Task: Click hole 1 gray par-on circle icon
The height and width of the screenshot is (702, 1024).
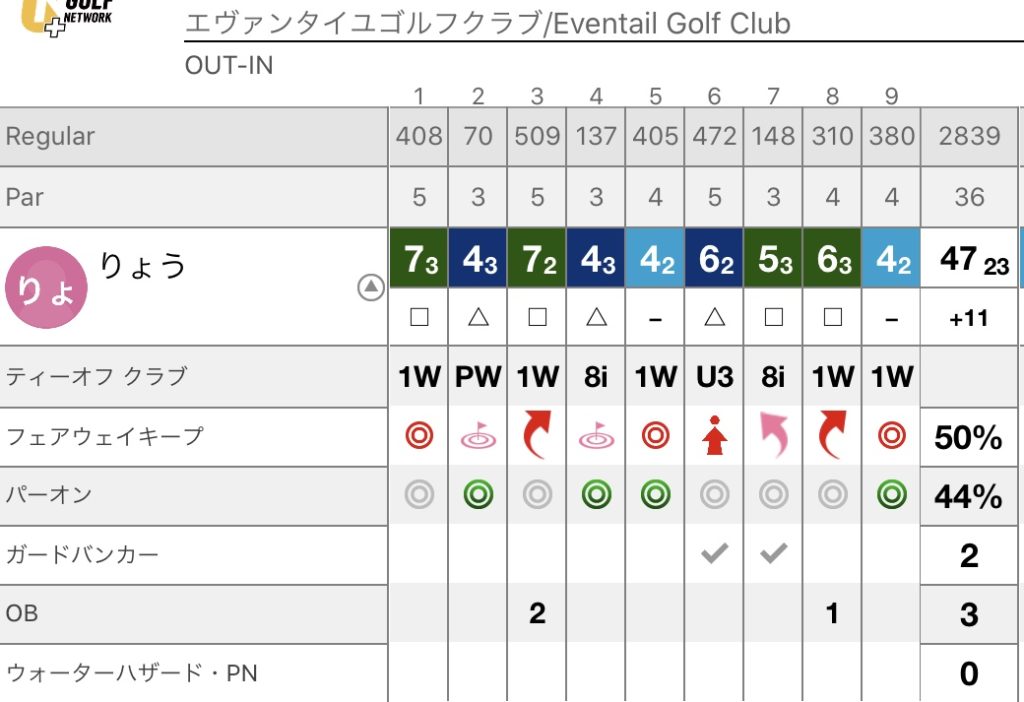Action: tap(419, 494)
